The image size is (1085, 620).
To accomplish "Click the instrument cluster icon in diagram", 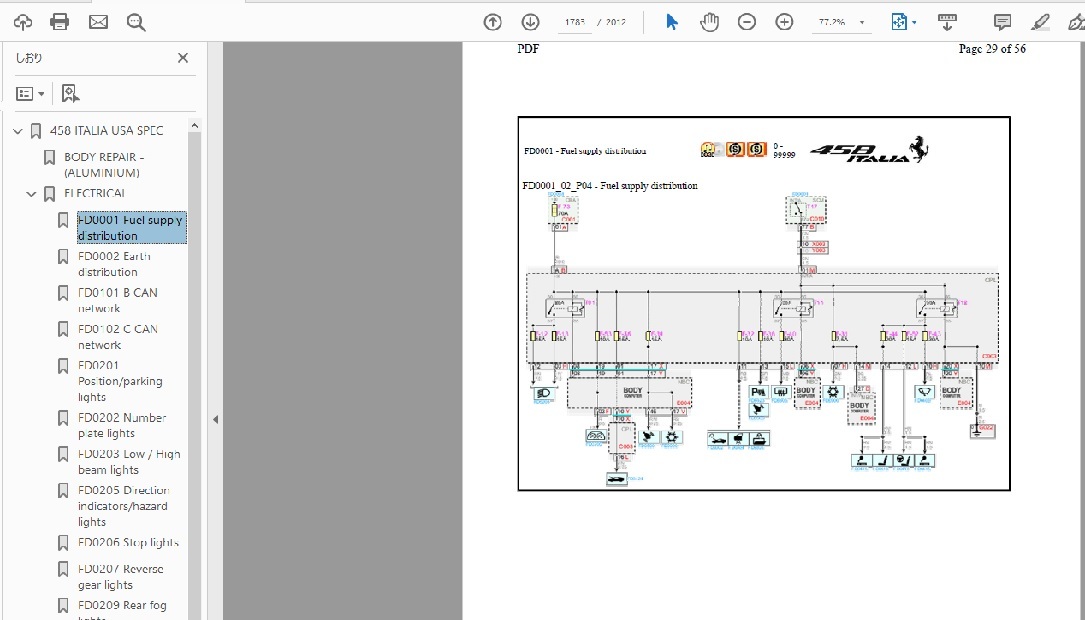I will click(596, 436).
